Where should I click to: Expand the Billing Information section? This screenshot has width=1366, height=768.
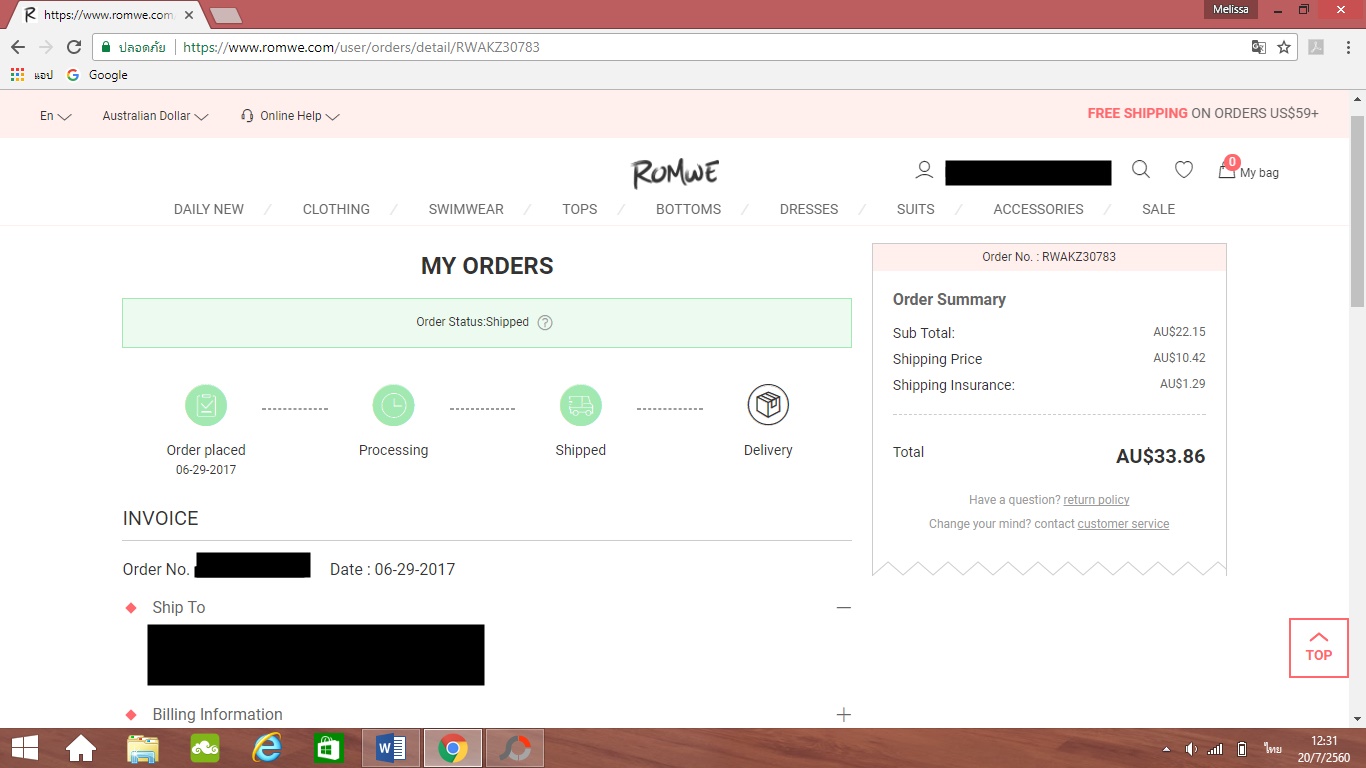[844, 714]
